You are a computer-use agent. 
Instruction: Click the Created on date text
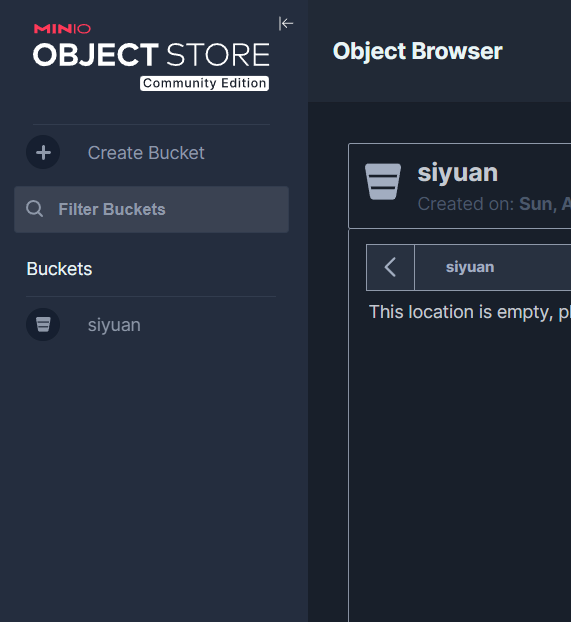(x=494, y=204)
